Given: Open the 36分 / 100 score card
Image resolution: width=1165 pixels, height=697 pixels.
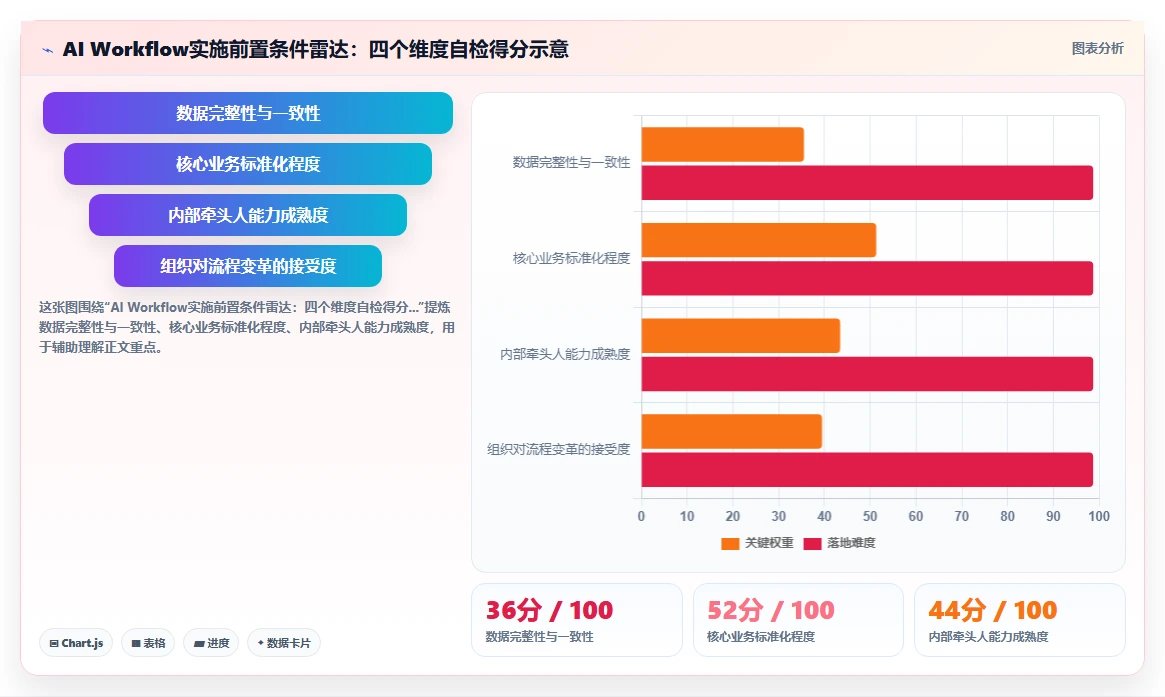Looking at the screenshot, I should click(x=577, y=620).
